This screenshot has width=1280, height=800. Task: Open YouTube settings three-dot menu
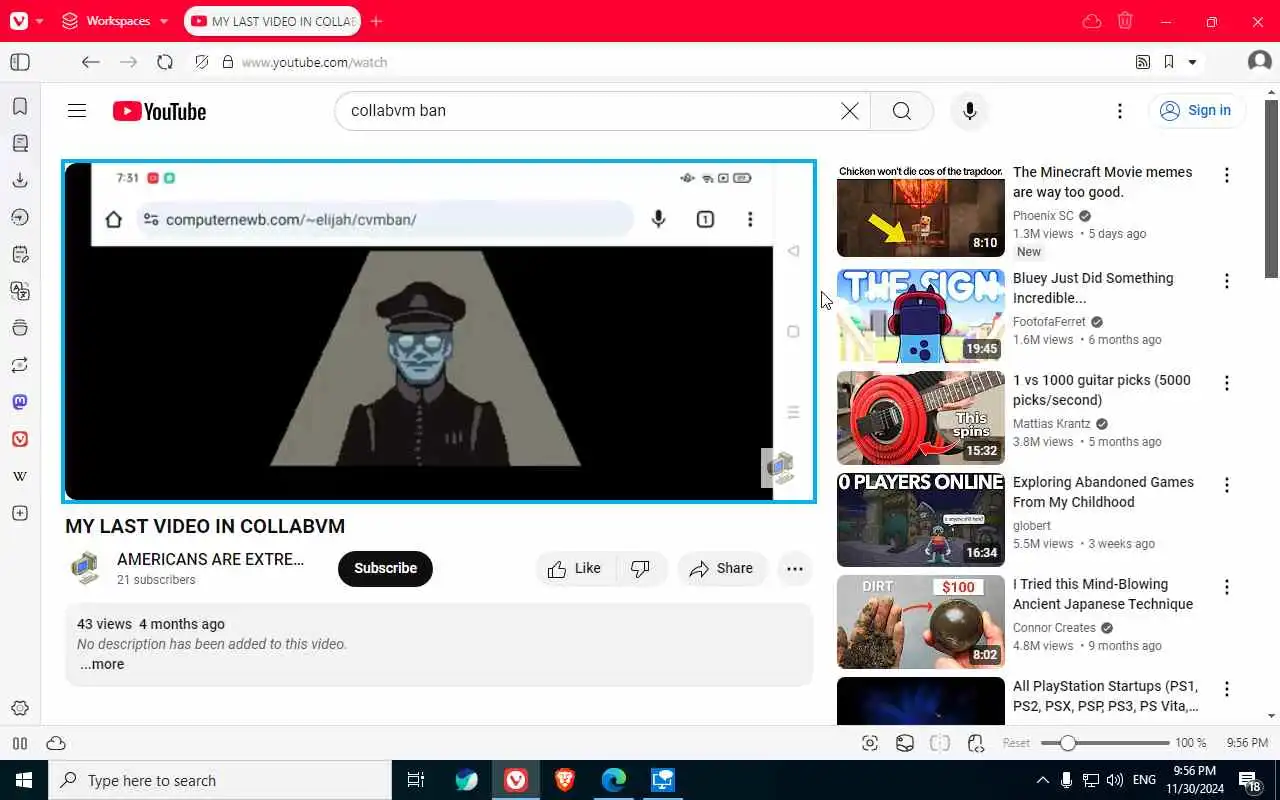tap(1120, 111)
